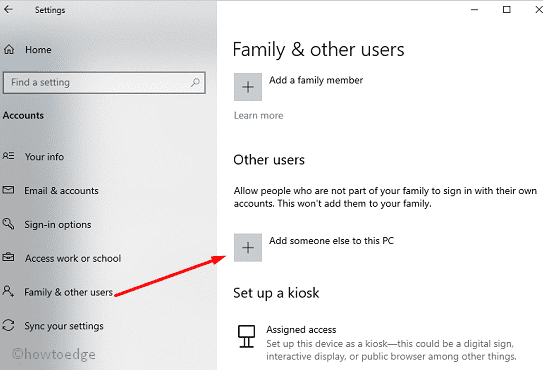Image resolution: width=543 pixels, height=370 pixels.
Task: Click the Access work or school briefcase icon
Action: (x=8, y=257)
